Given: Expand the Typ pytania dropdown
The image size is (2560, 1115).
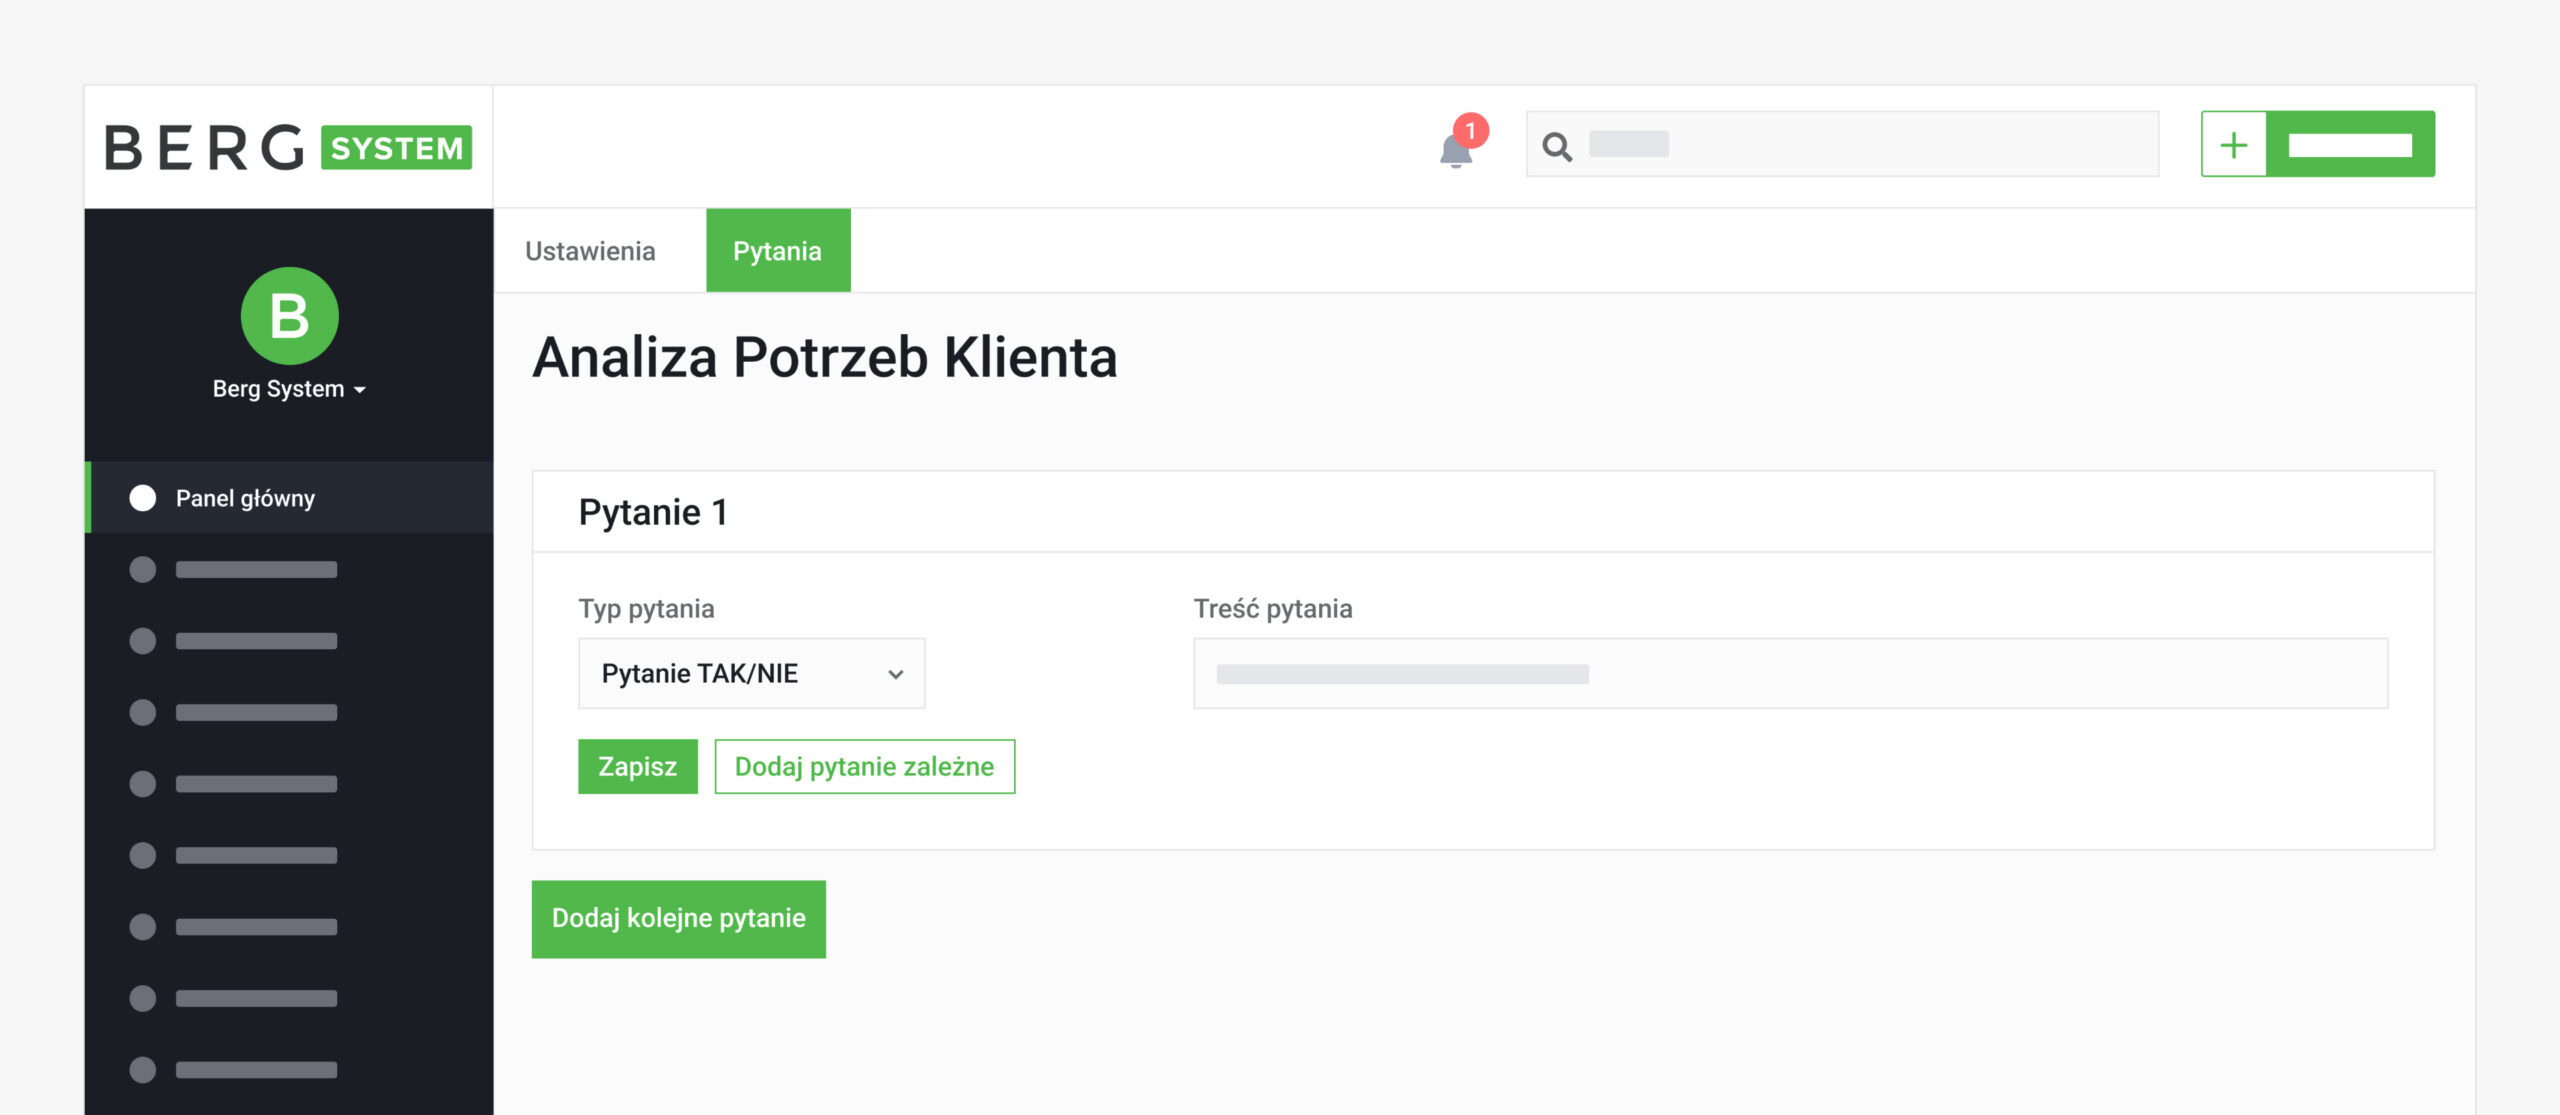Looking at the screenshot, I should [x=752, y=673].
